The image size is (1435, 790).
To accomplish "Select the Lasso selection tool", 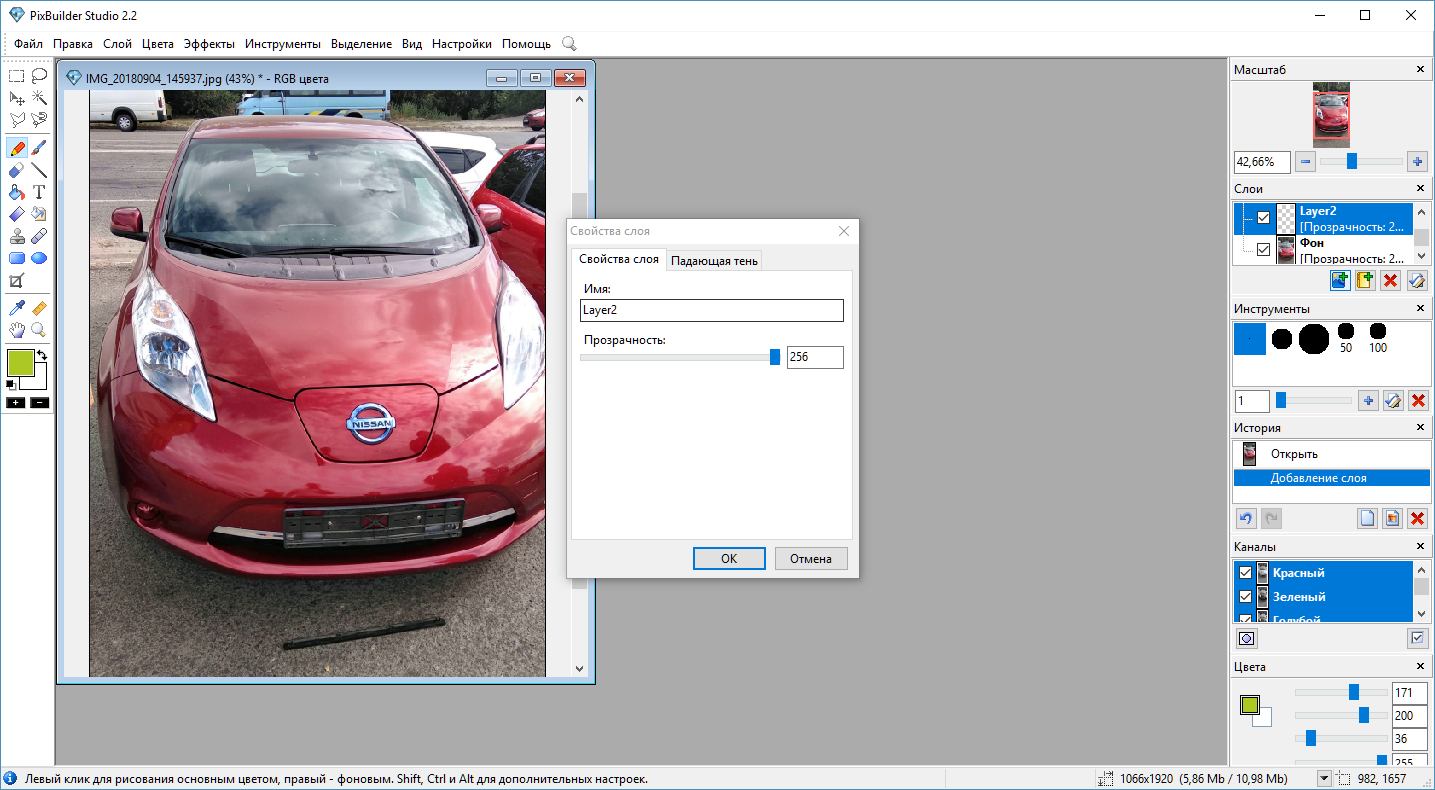I will pos(39,75).
